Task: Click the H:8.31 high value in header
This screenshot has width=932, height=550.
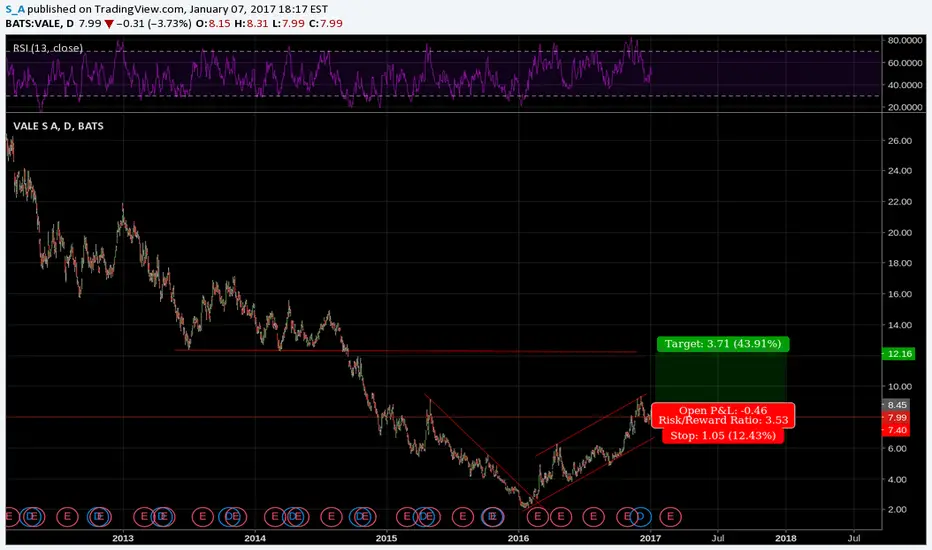Action: [x=250, y=24]
